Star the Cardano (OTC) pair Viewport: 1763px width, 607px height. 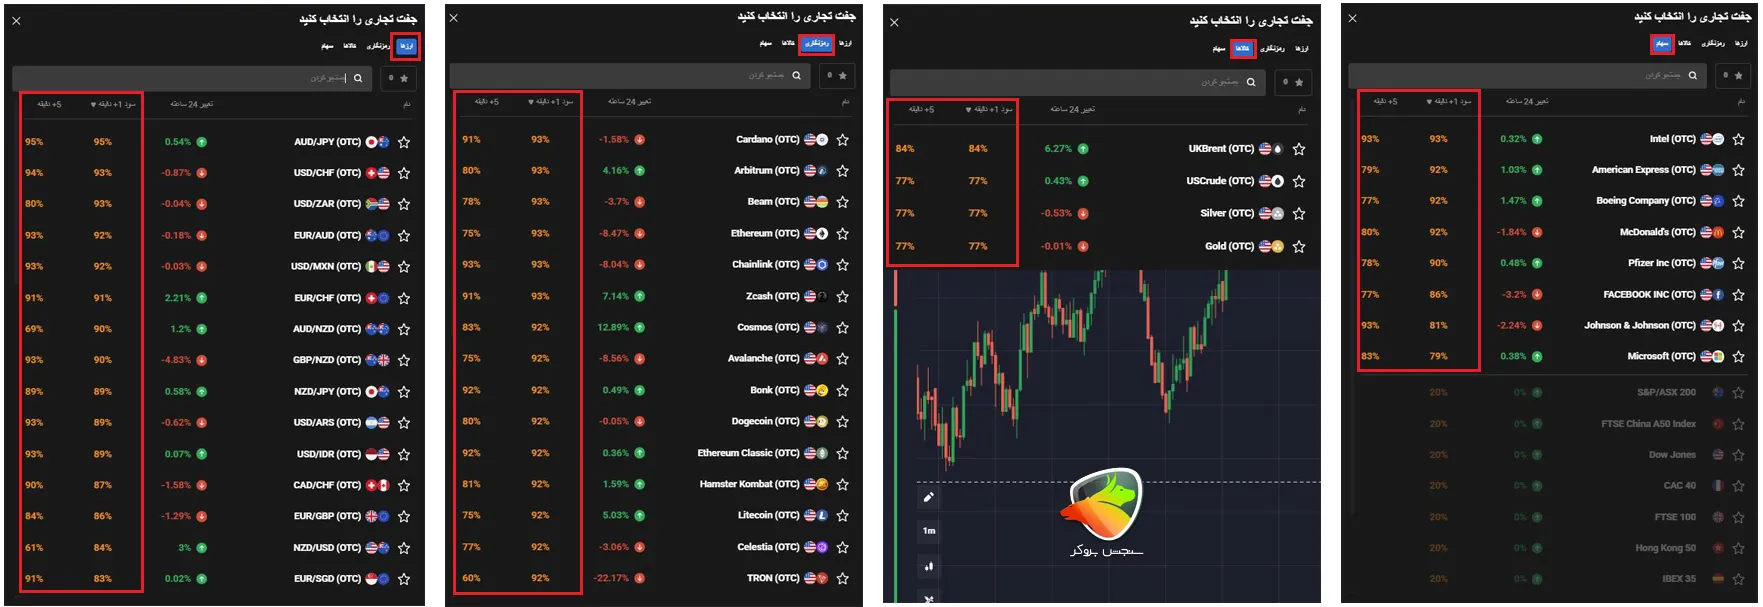[x=842, y=140]
